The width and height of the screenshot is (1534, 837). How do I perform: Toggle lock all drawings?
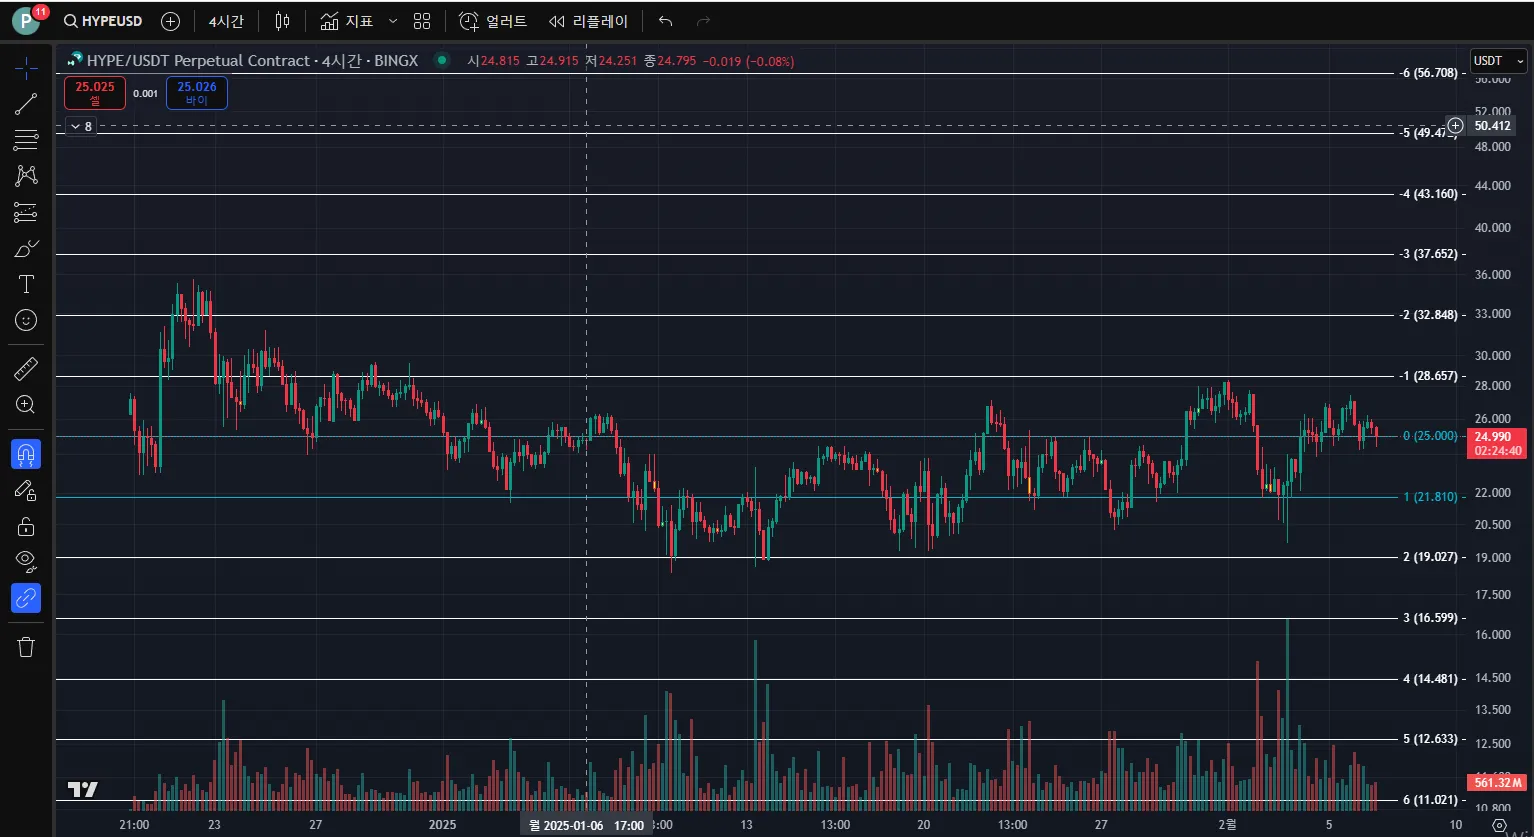[x=26, y=526]
